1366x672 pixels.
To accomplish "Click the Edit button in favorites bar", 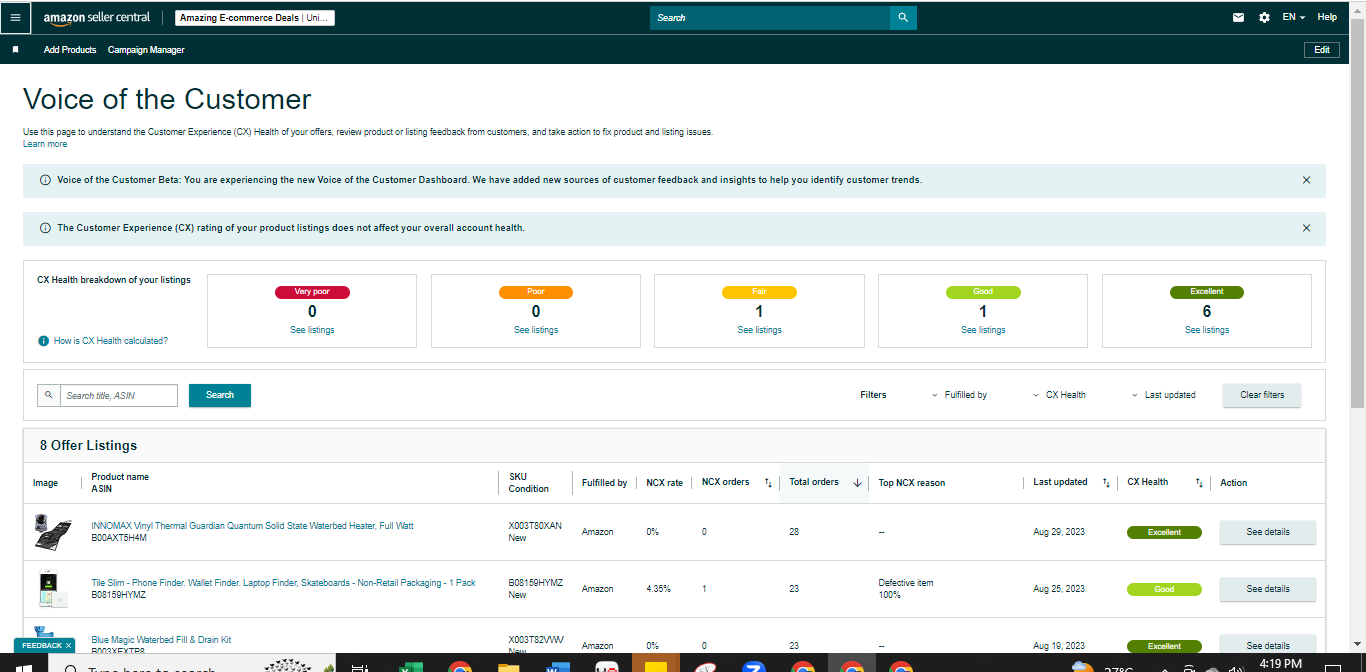I will tap(1322, 50).
